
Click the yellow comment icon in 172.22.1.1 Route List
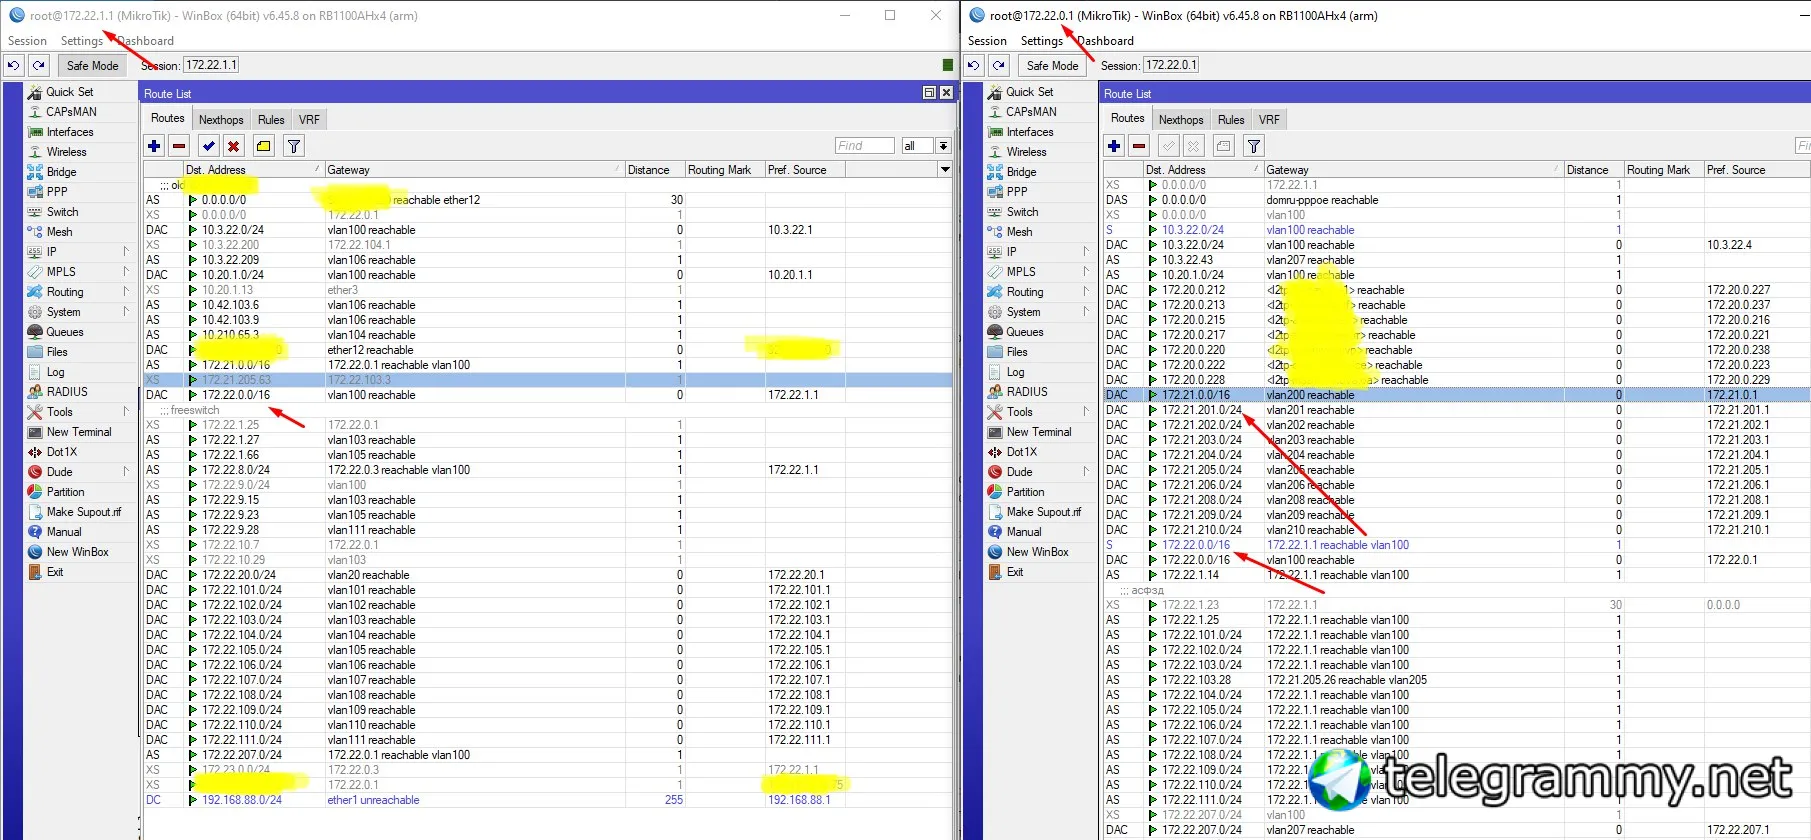[x=263, y=146]
